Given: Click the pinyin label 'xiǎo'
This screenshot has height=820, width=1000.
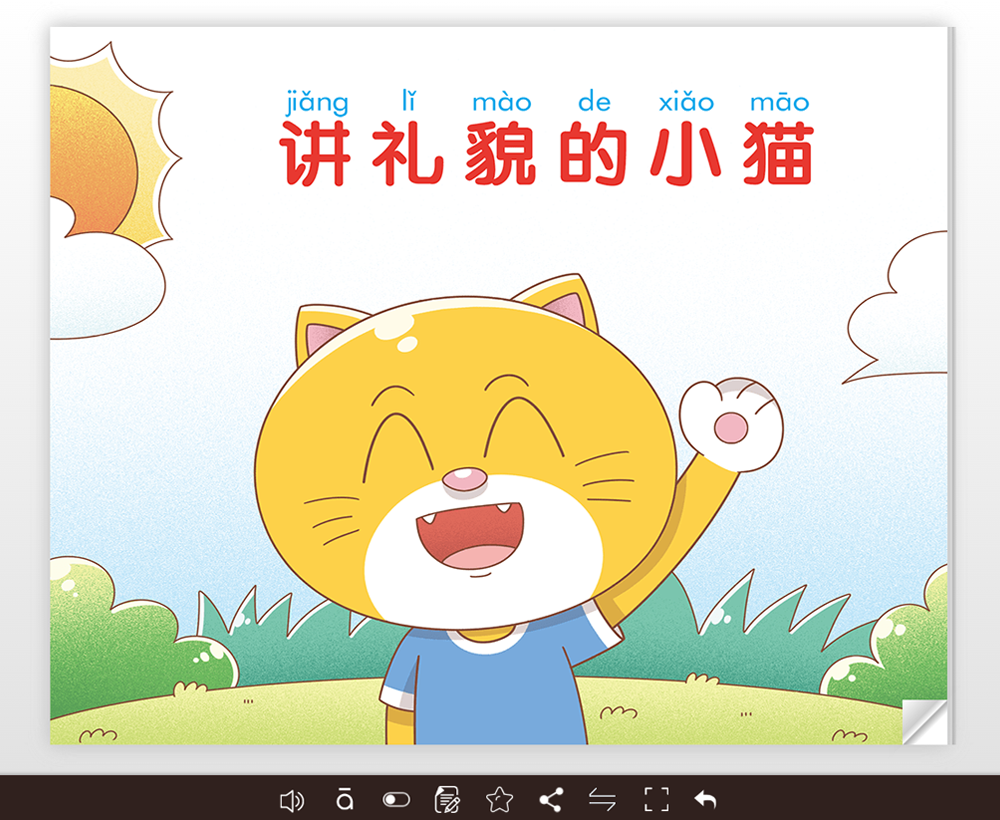Looking at the screenshot, I should pos(687,102).
